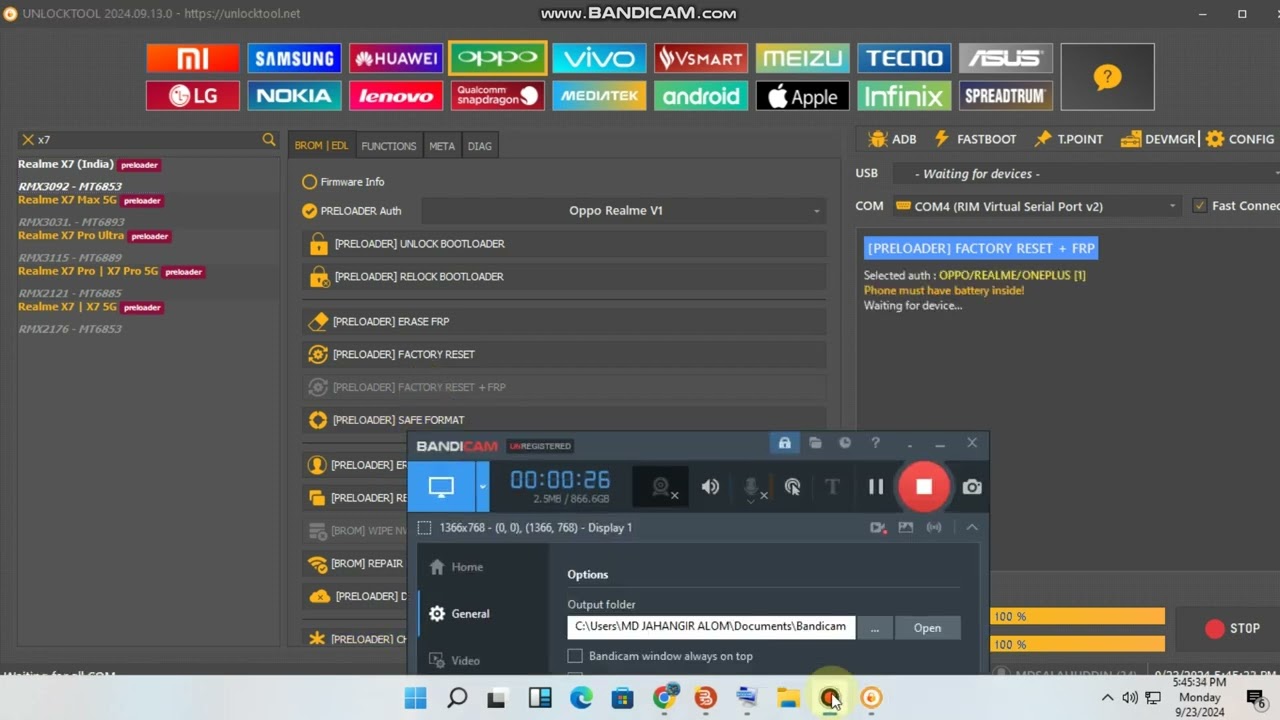Switch to DIAG tab
Screen dimensions: 1280x720
tap(480, 146)
